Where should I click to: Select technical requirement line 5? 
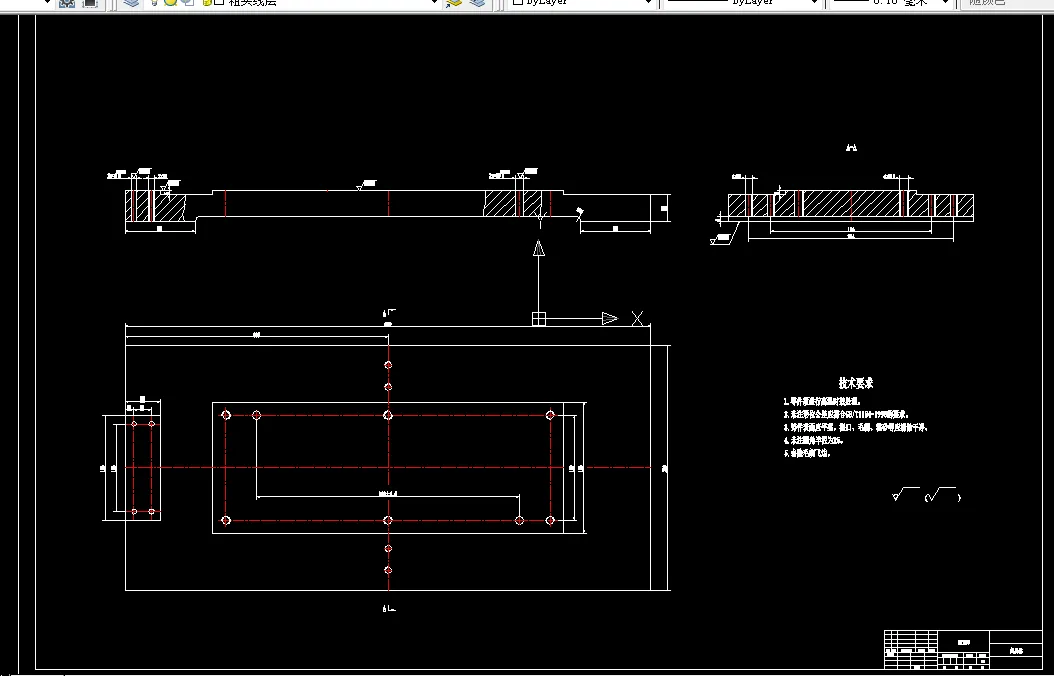[x=807, y=454]
